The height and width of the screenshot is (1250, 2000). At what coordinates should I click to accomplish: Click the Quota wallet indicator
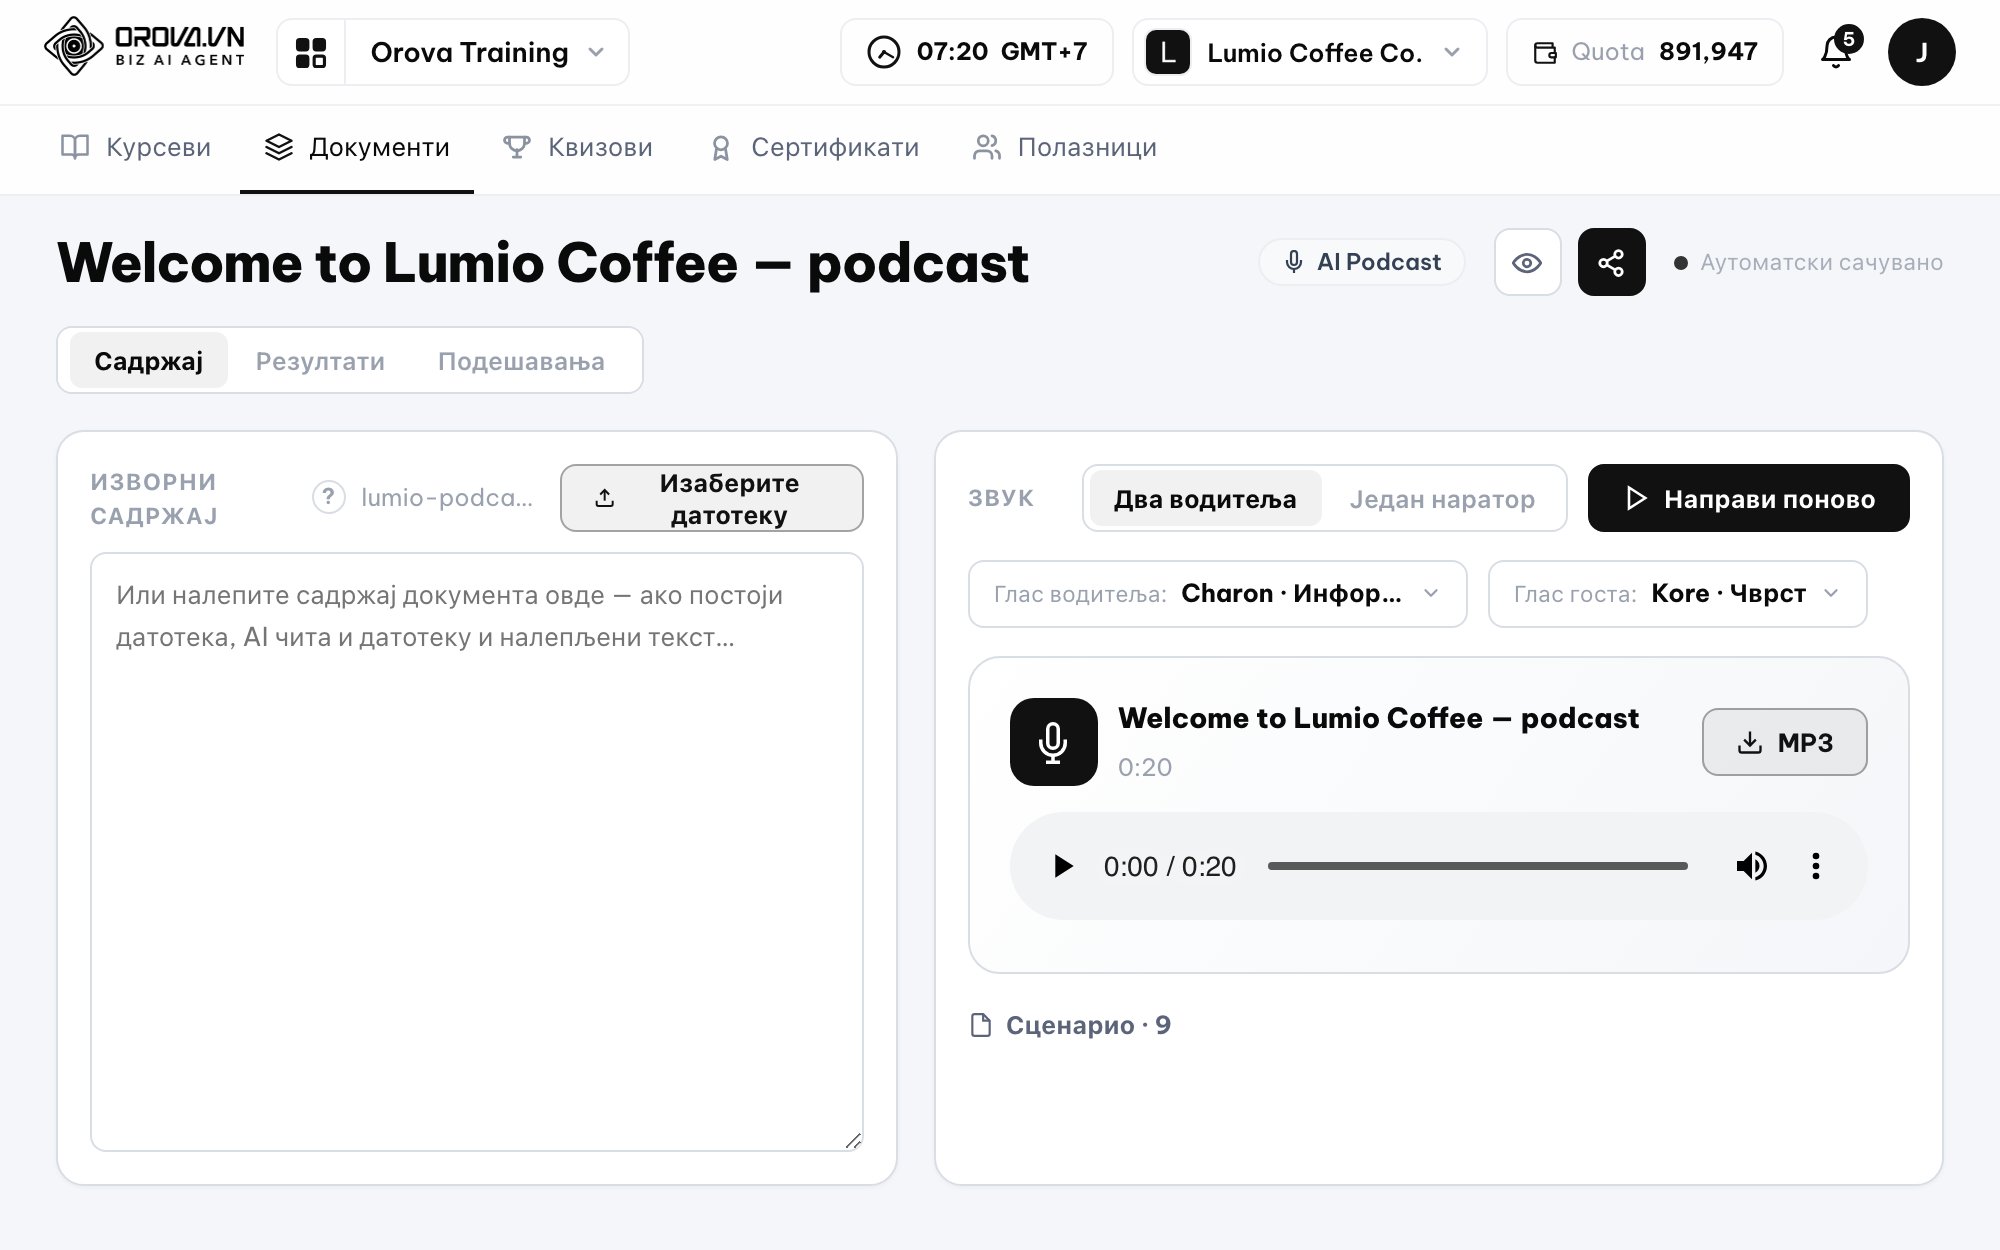[1645, 52]
